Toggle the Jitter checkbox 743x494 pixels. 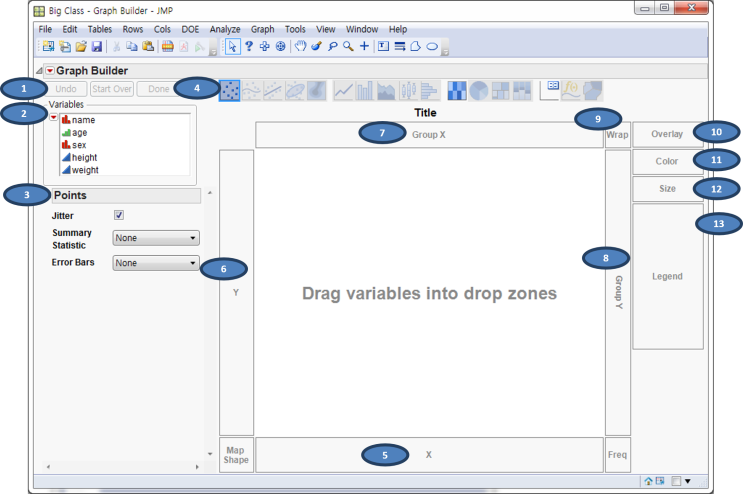(119, 215)
